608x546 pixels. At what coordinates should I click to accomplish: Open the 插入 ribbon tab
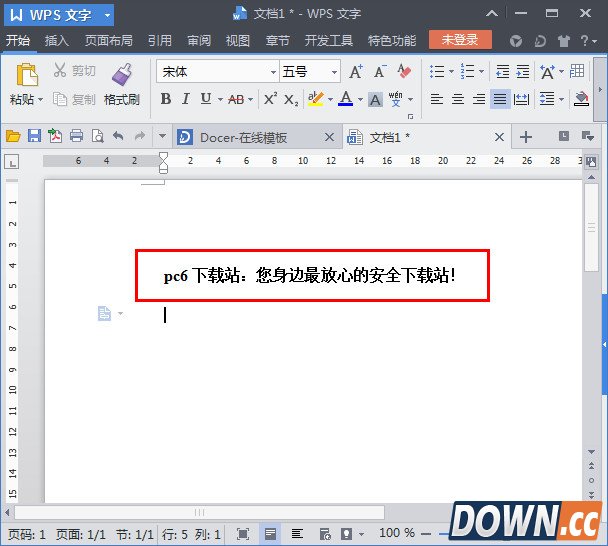[x=57, y=41]
